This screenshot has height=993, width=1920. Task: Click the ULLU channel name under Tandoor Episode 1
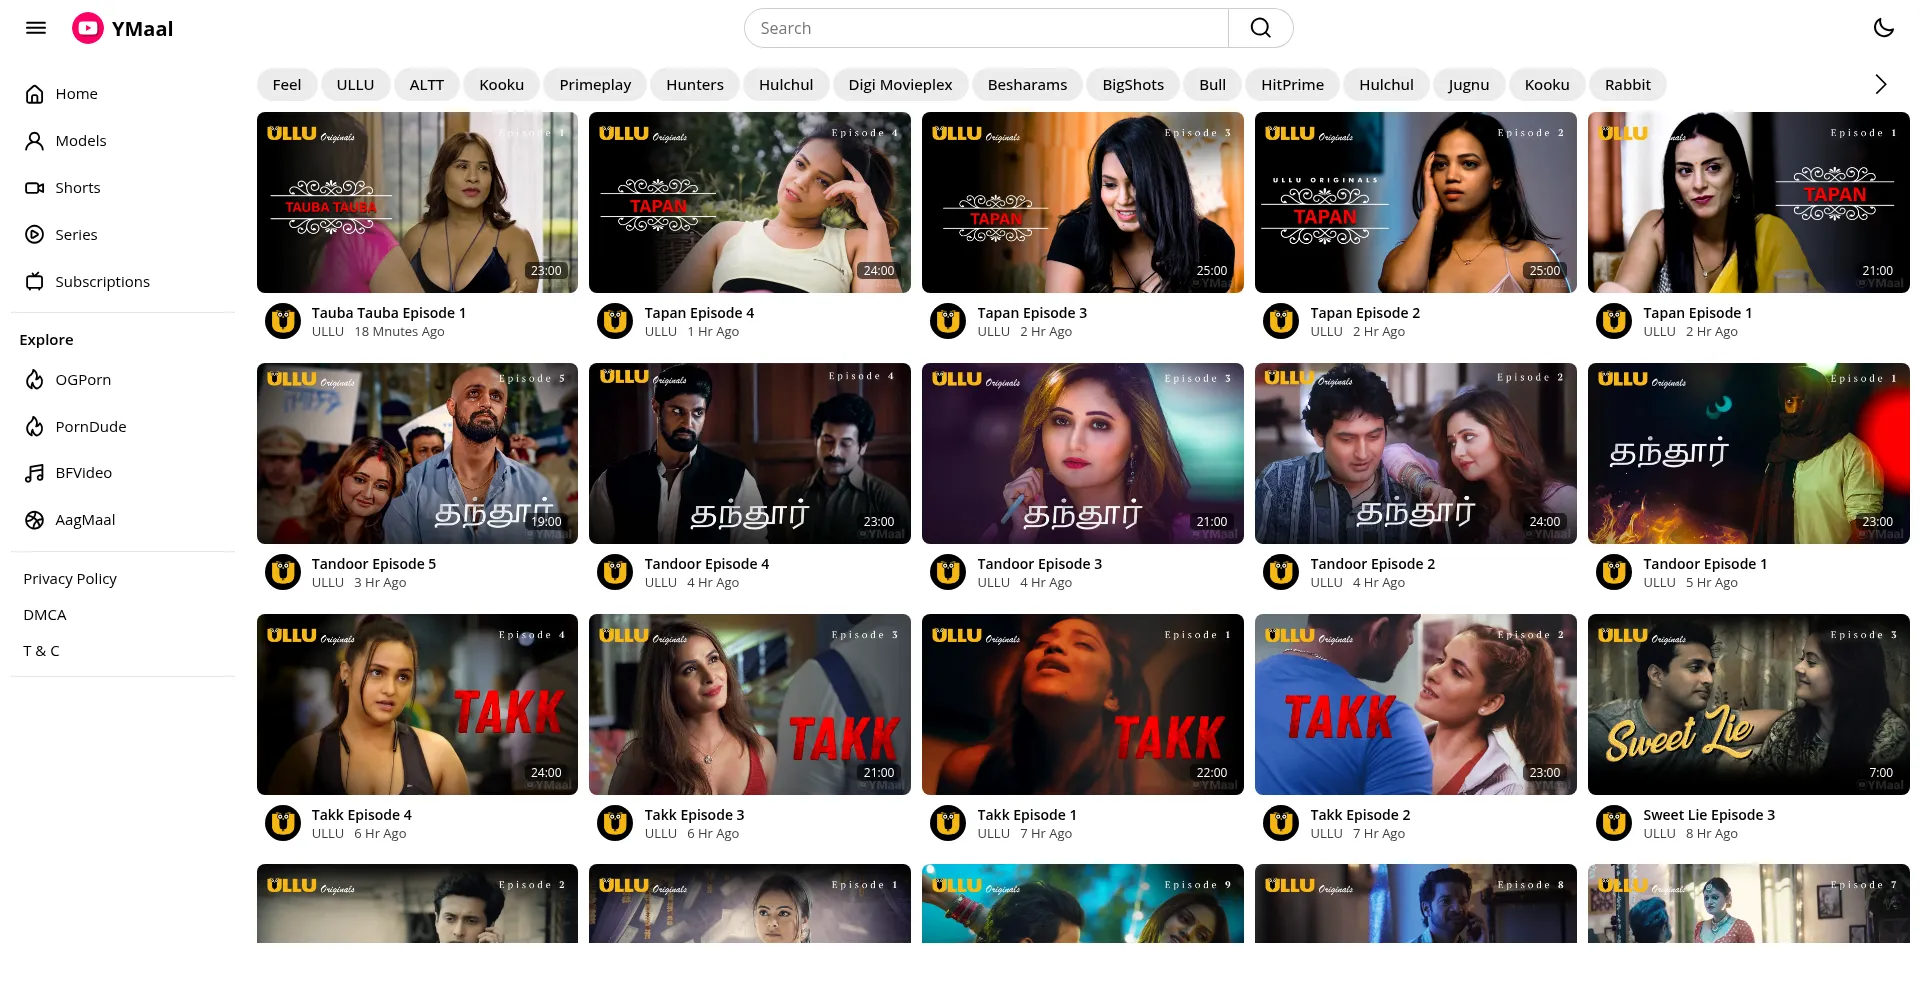pos(1659,583)
